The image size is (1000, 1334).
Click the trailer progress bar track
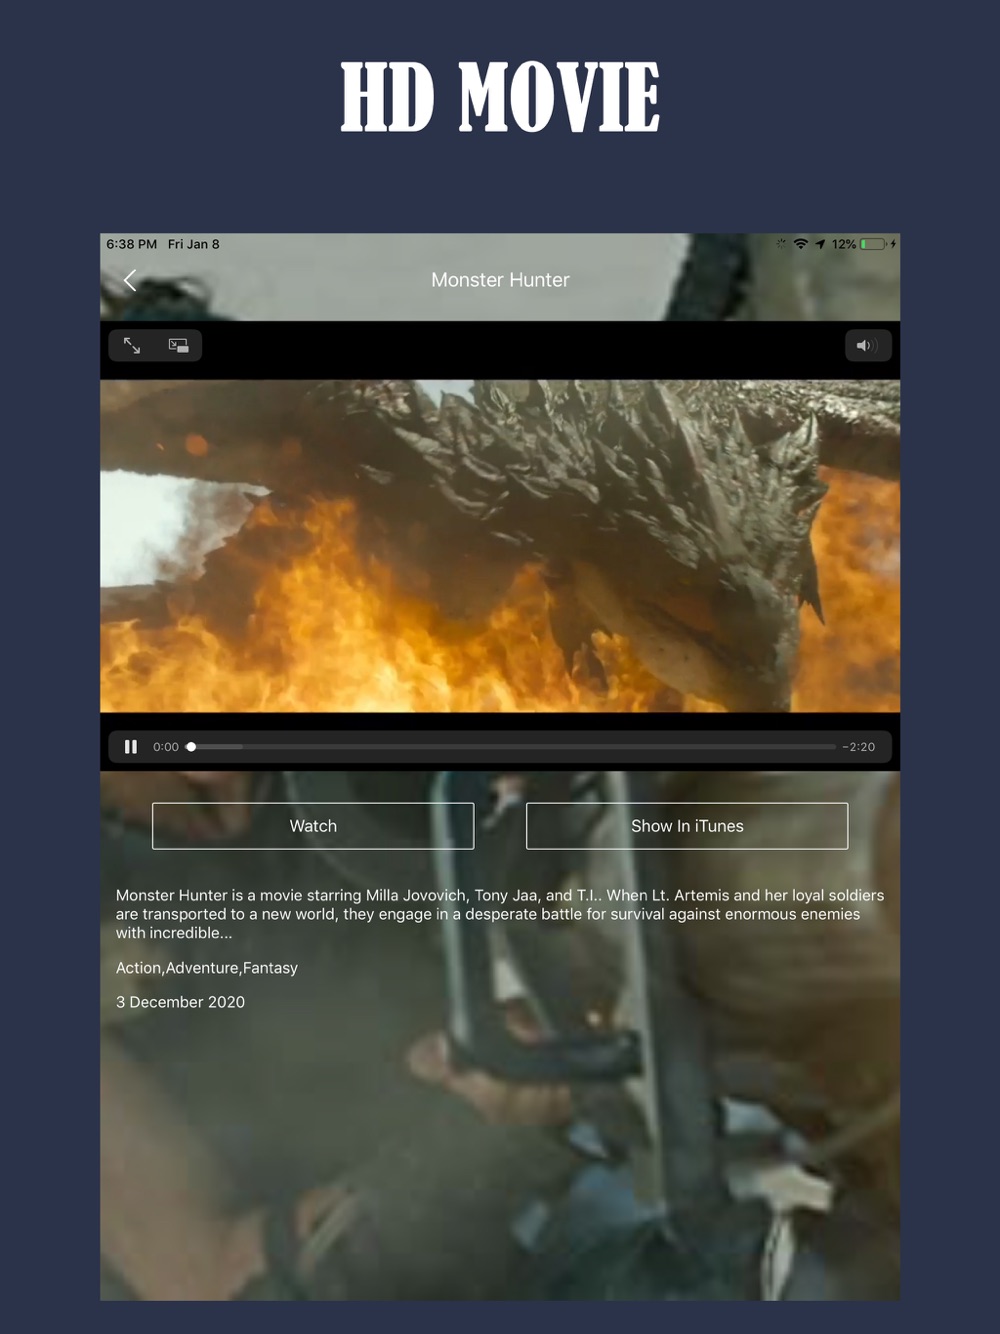pyautogui.click(x=512, y=747)
